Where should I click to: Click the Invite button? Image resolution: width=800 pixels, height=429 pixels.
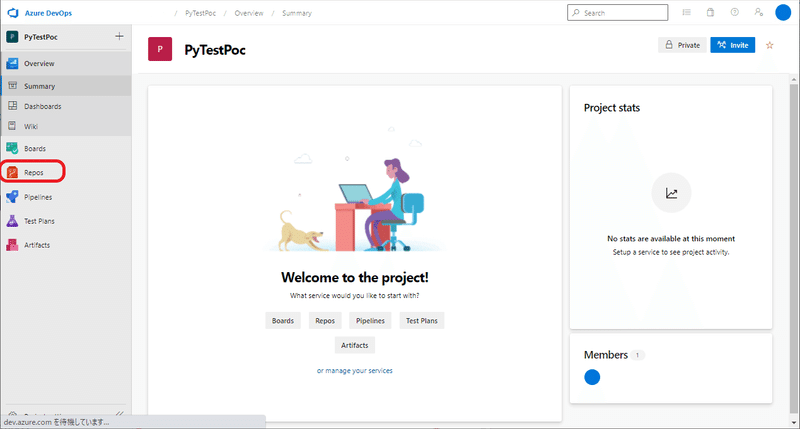click(733, 45)
